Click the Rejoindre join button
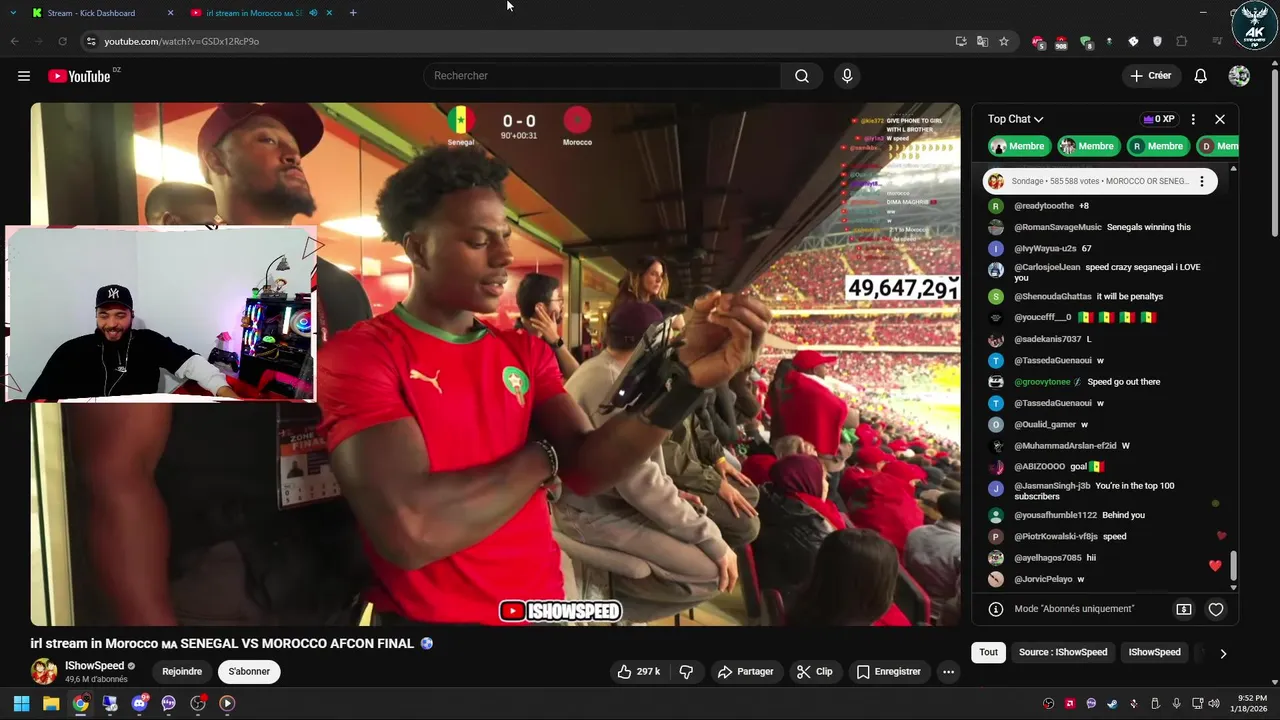 (x=182, y=672)
